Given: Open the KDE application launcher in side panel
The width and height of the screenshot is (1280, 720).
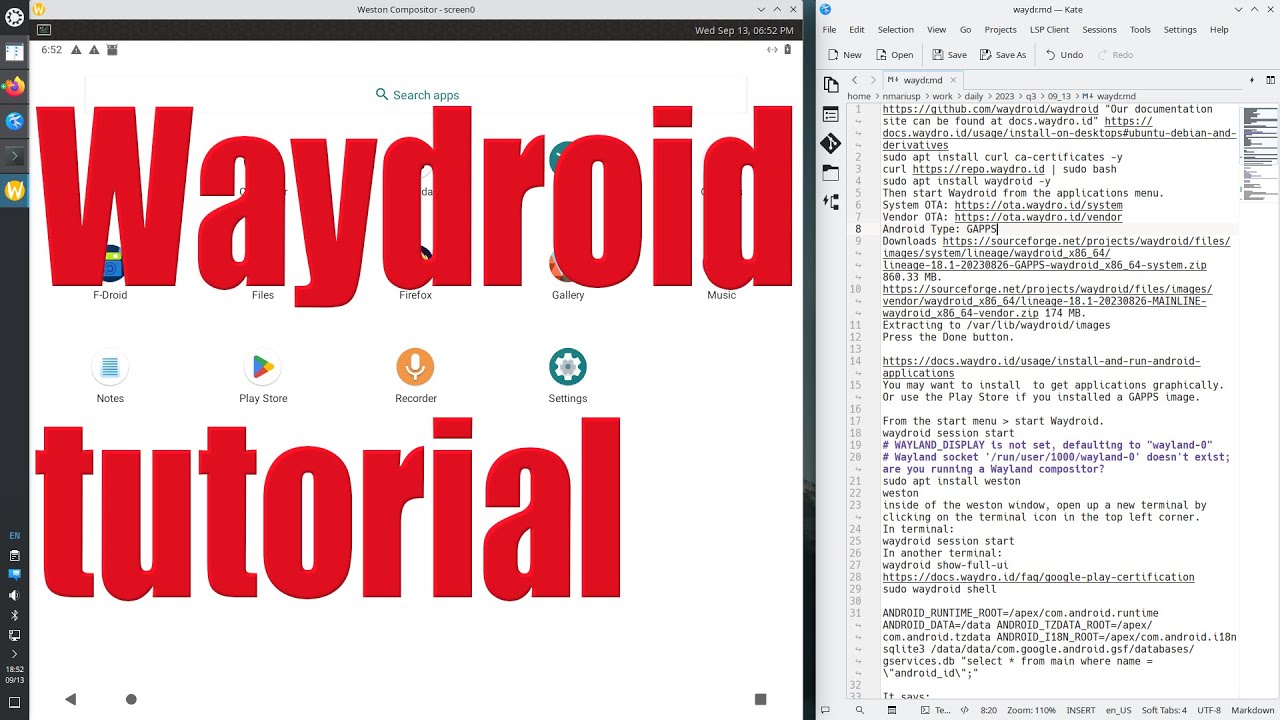Looking at the screenshot, I should tap(14, 18).
